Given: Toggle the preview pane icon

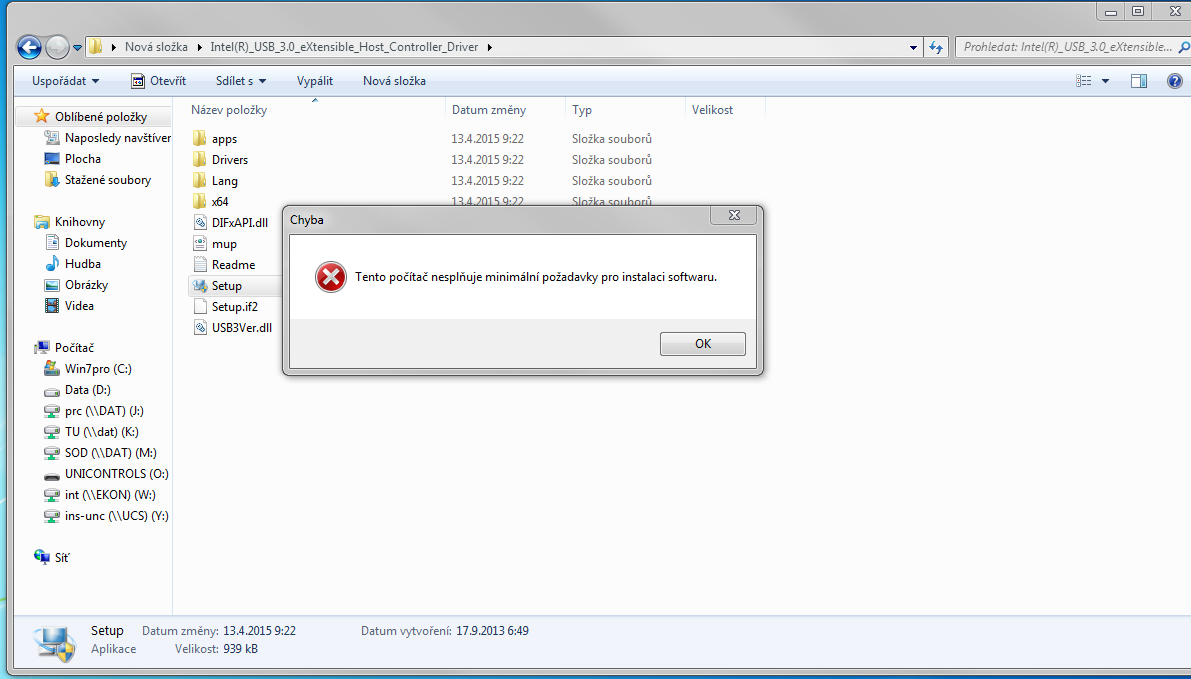Looking at the screenshot, I should pyautogui.click(x=1139, y=81).
